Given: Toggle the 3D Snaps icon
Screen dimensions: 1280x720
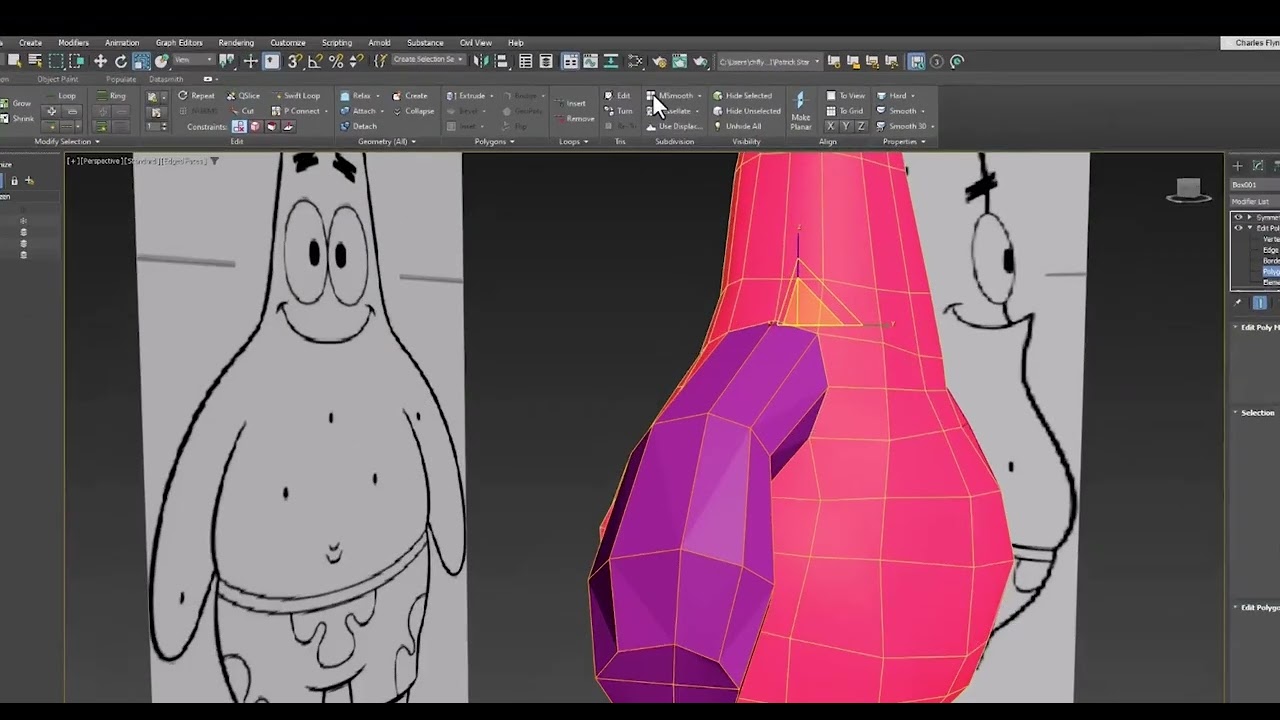Looking at the screenshot, I should [295, 61].
